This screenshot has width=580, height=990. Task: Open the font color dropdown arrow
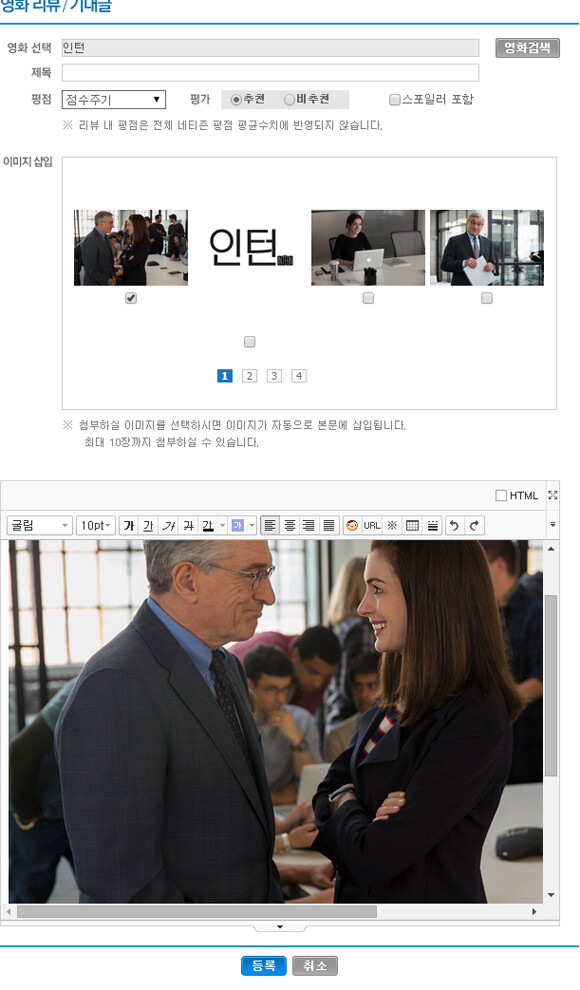click(222, 525)
